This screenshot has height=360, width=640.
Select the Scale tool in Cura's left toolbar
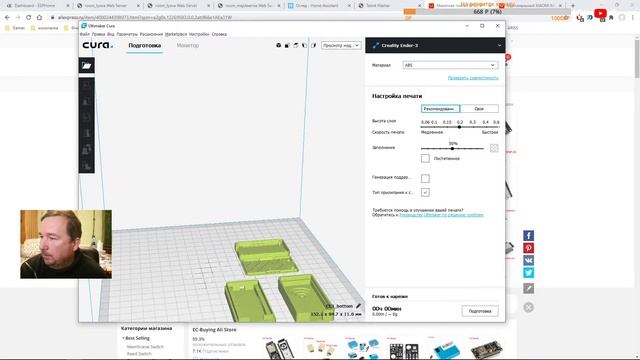click(87, 101)
